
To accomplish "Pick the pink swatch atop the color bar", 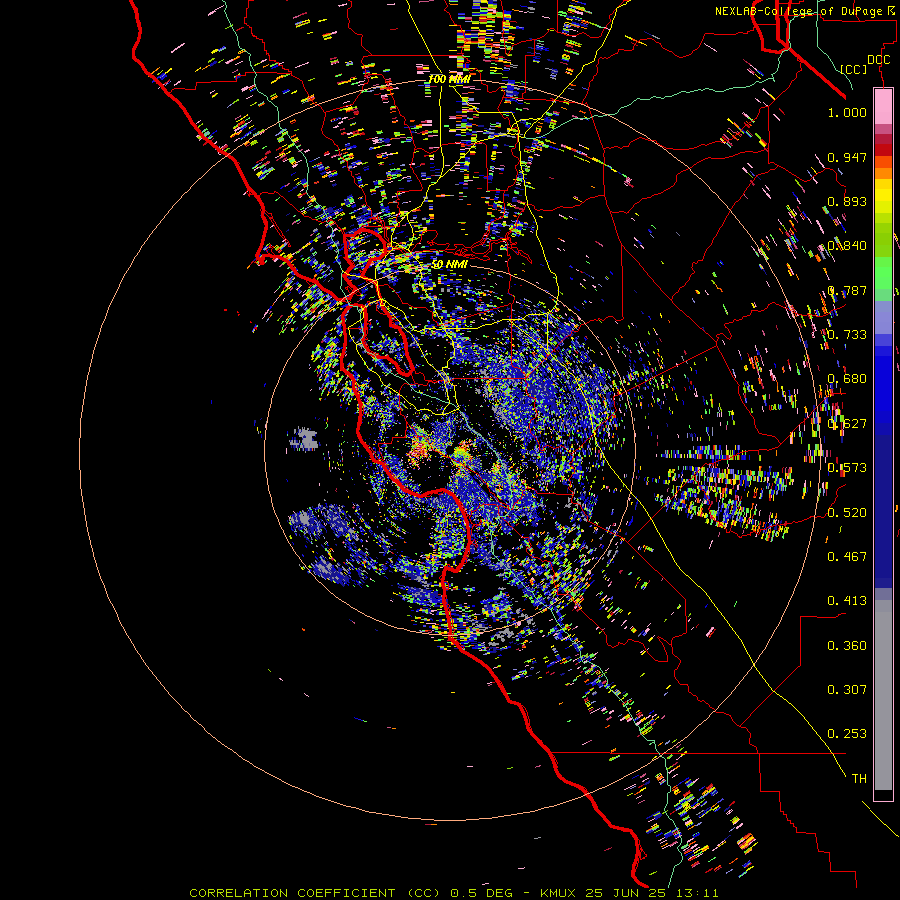I will tap(883, 106).
